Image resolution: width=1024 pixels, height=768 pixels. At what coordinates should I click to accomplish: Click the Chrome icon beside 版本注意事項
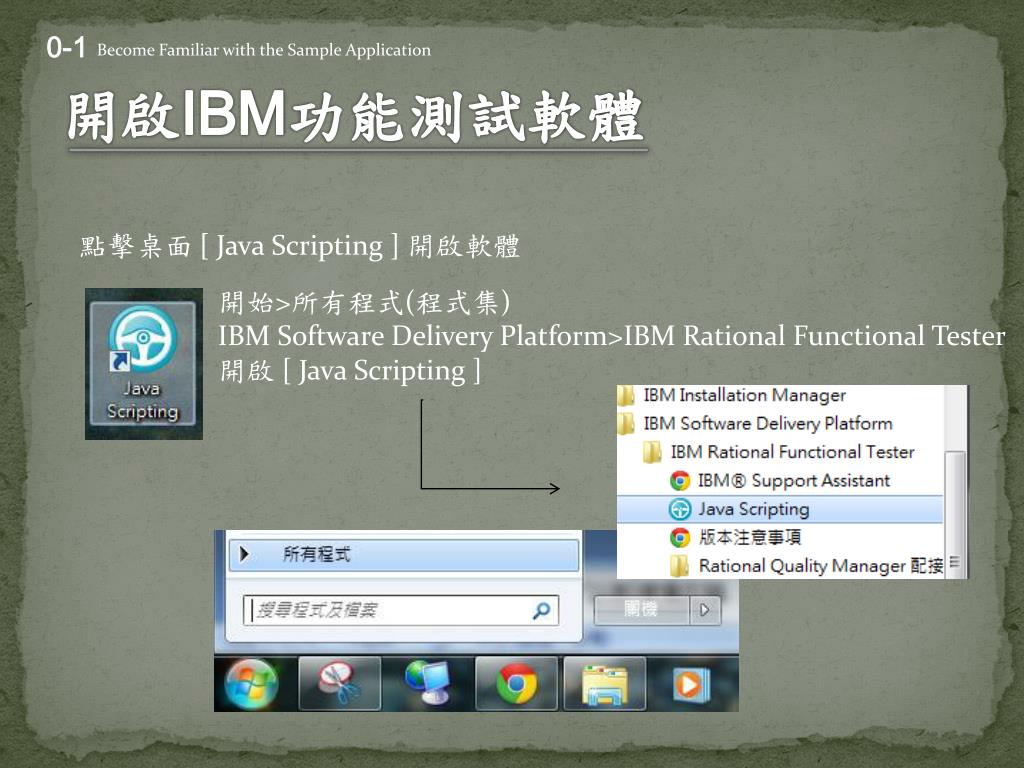[680, 537]
